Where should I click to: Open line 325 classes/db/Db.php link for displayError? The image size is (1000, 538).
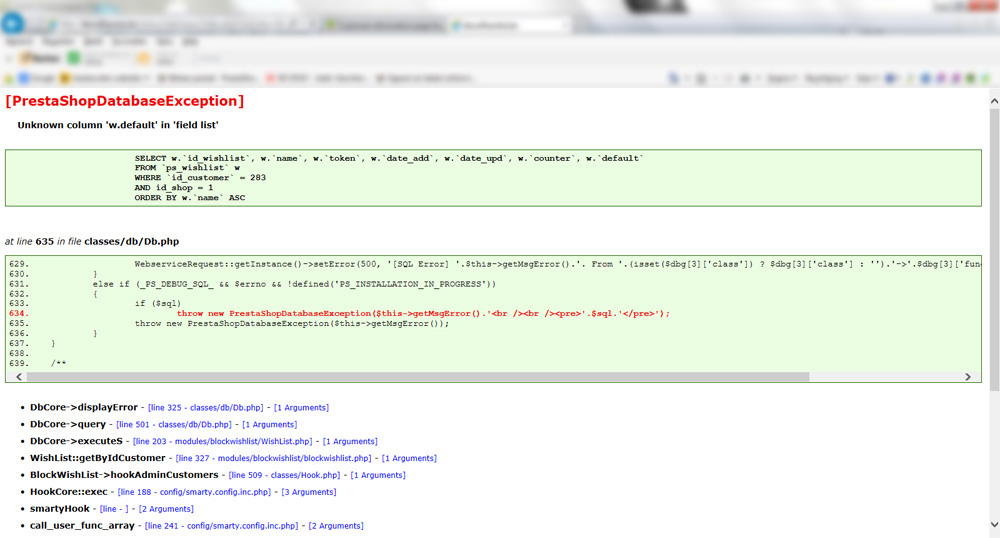(205, 407)
